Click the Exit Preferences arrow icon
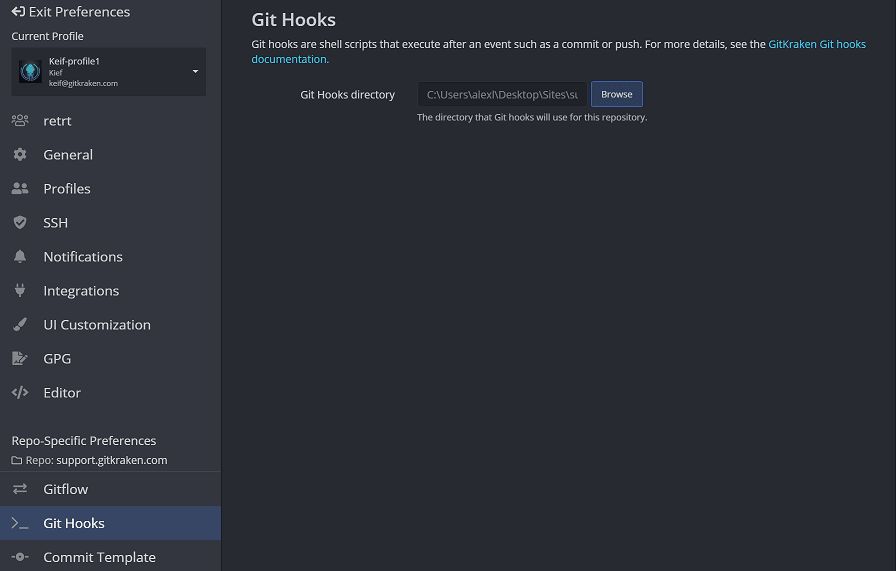 tap(18, 12)
